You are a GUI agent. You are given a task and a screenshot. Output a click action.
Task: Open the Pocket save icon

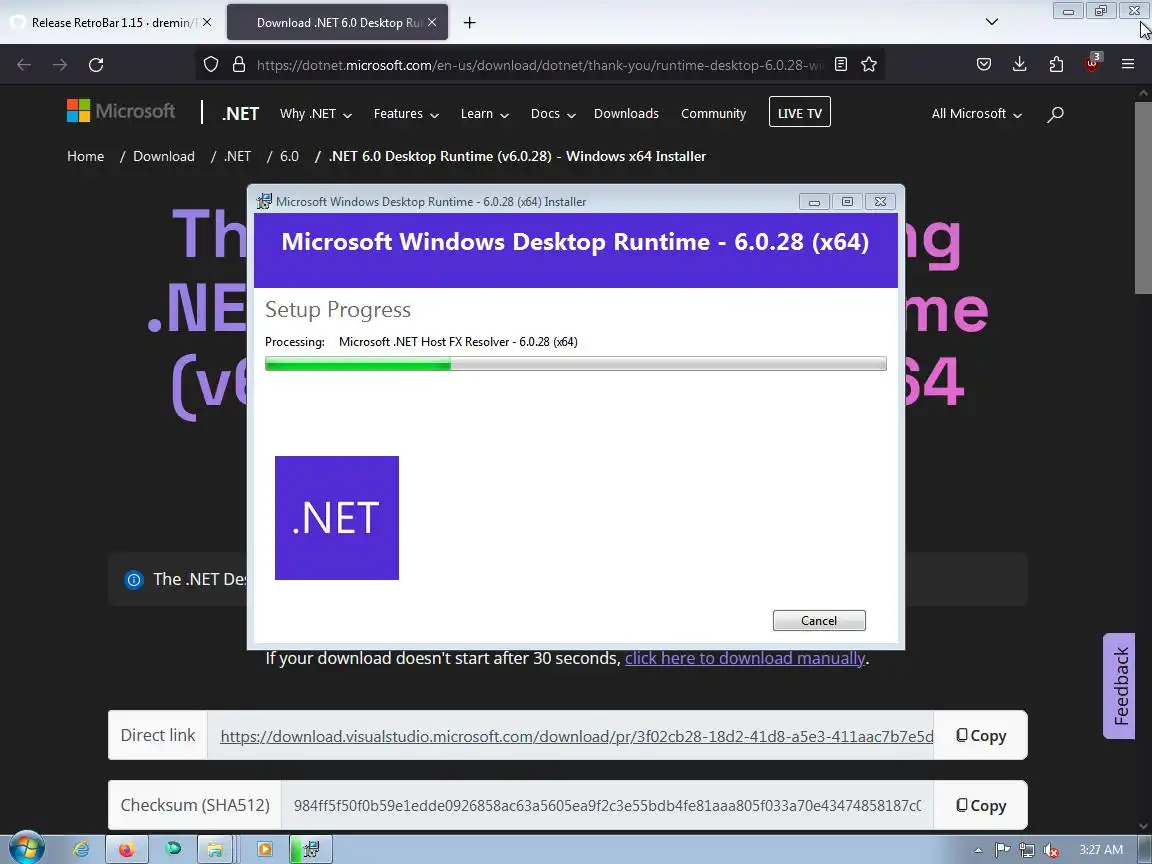[984, 65]
